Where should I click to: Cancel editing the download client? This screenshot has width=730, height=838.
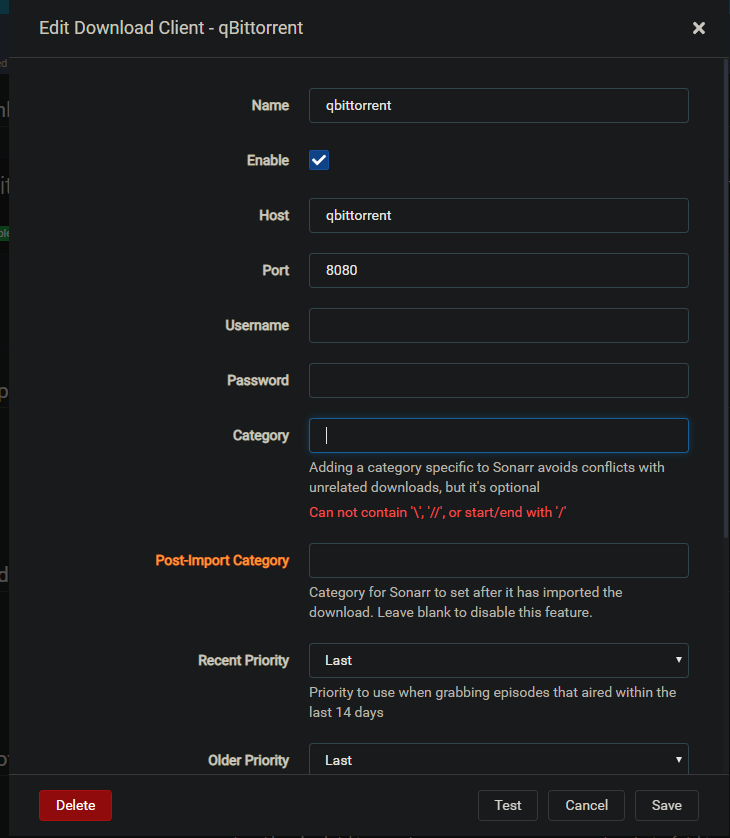click(x=586, y=805)
